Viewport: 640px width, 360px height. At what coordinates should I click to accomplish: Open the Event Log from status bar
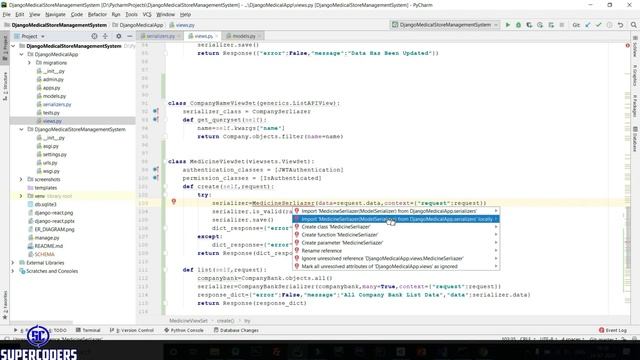pyautogui.click(x=612, y=330)
